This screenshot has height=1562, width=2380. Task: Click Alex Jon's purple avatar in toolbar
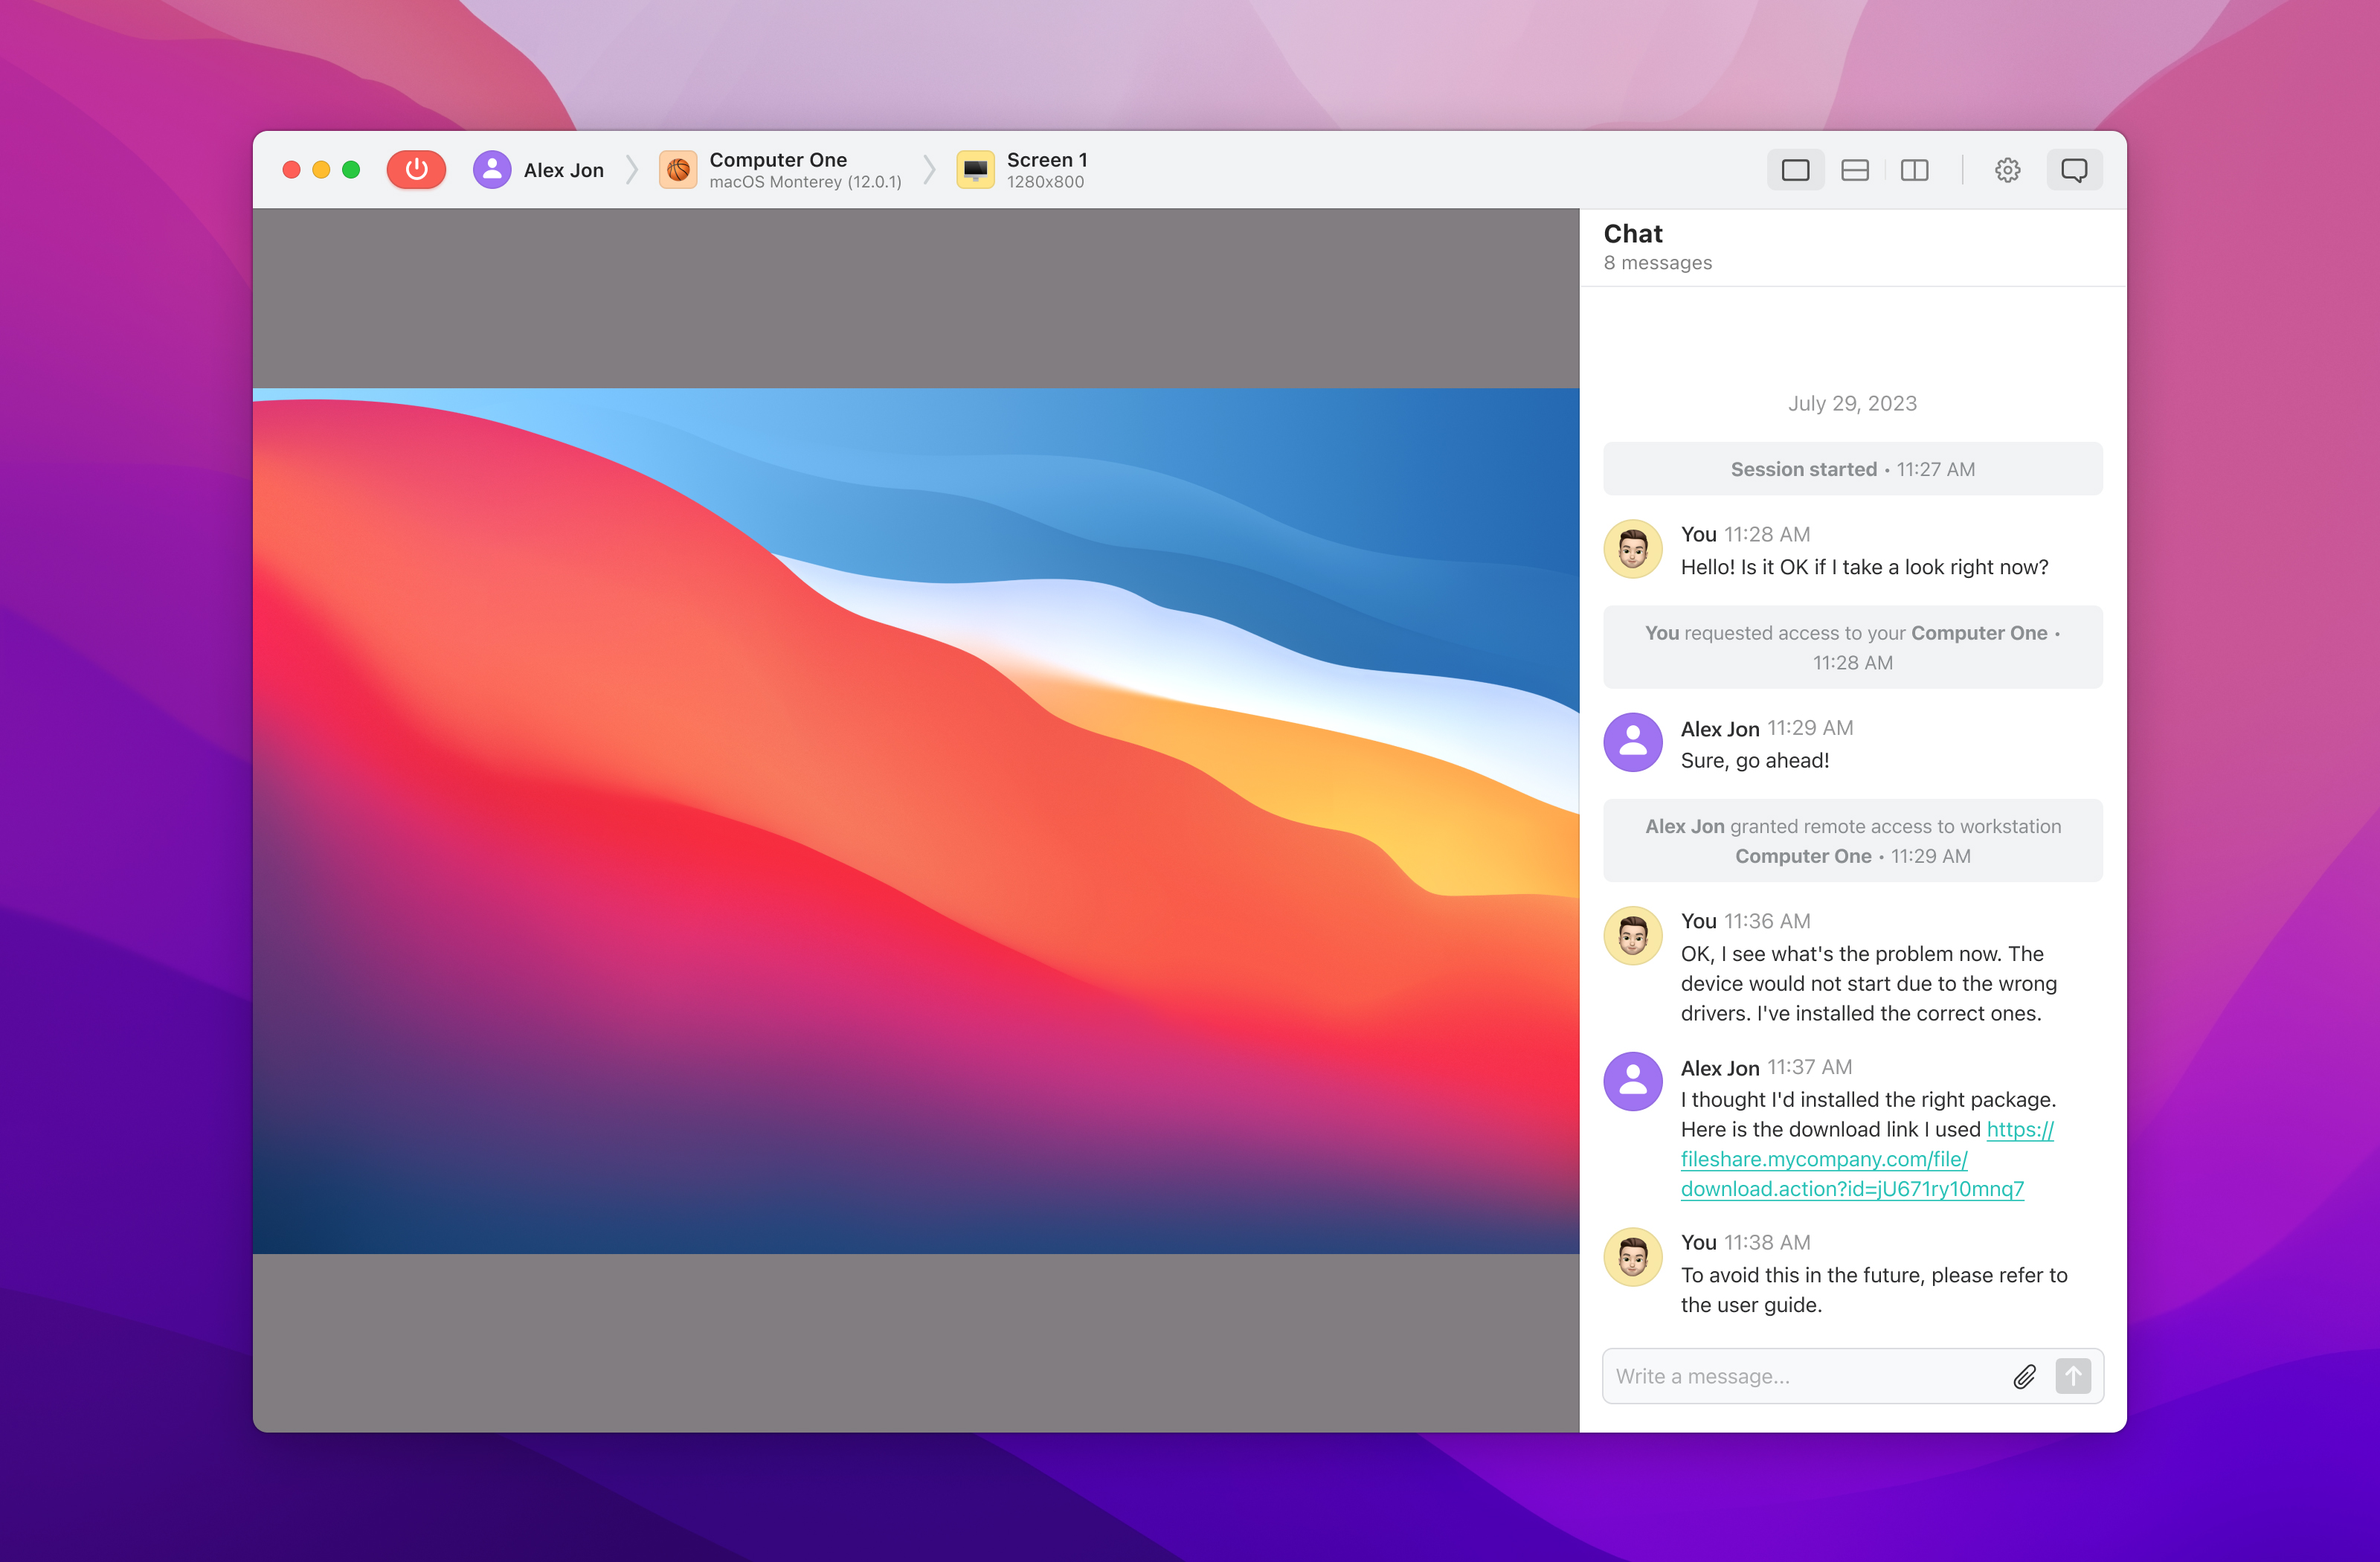(x=492, y=170)
